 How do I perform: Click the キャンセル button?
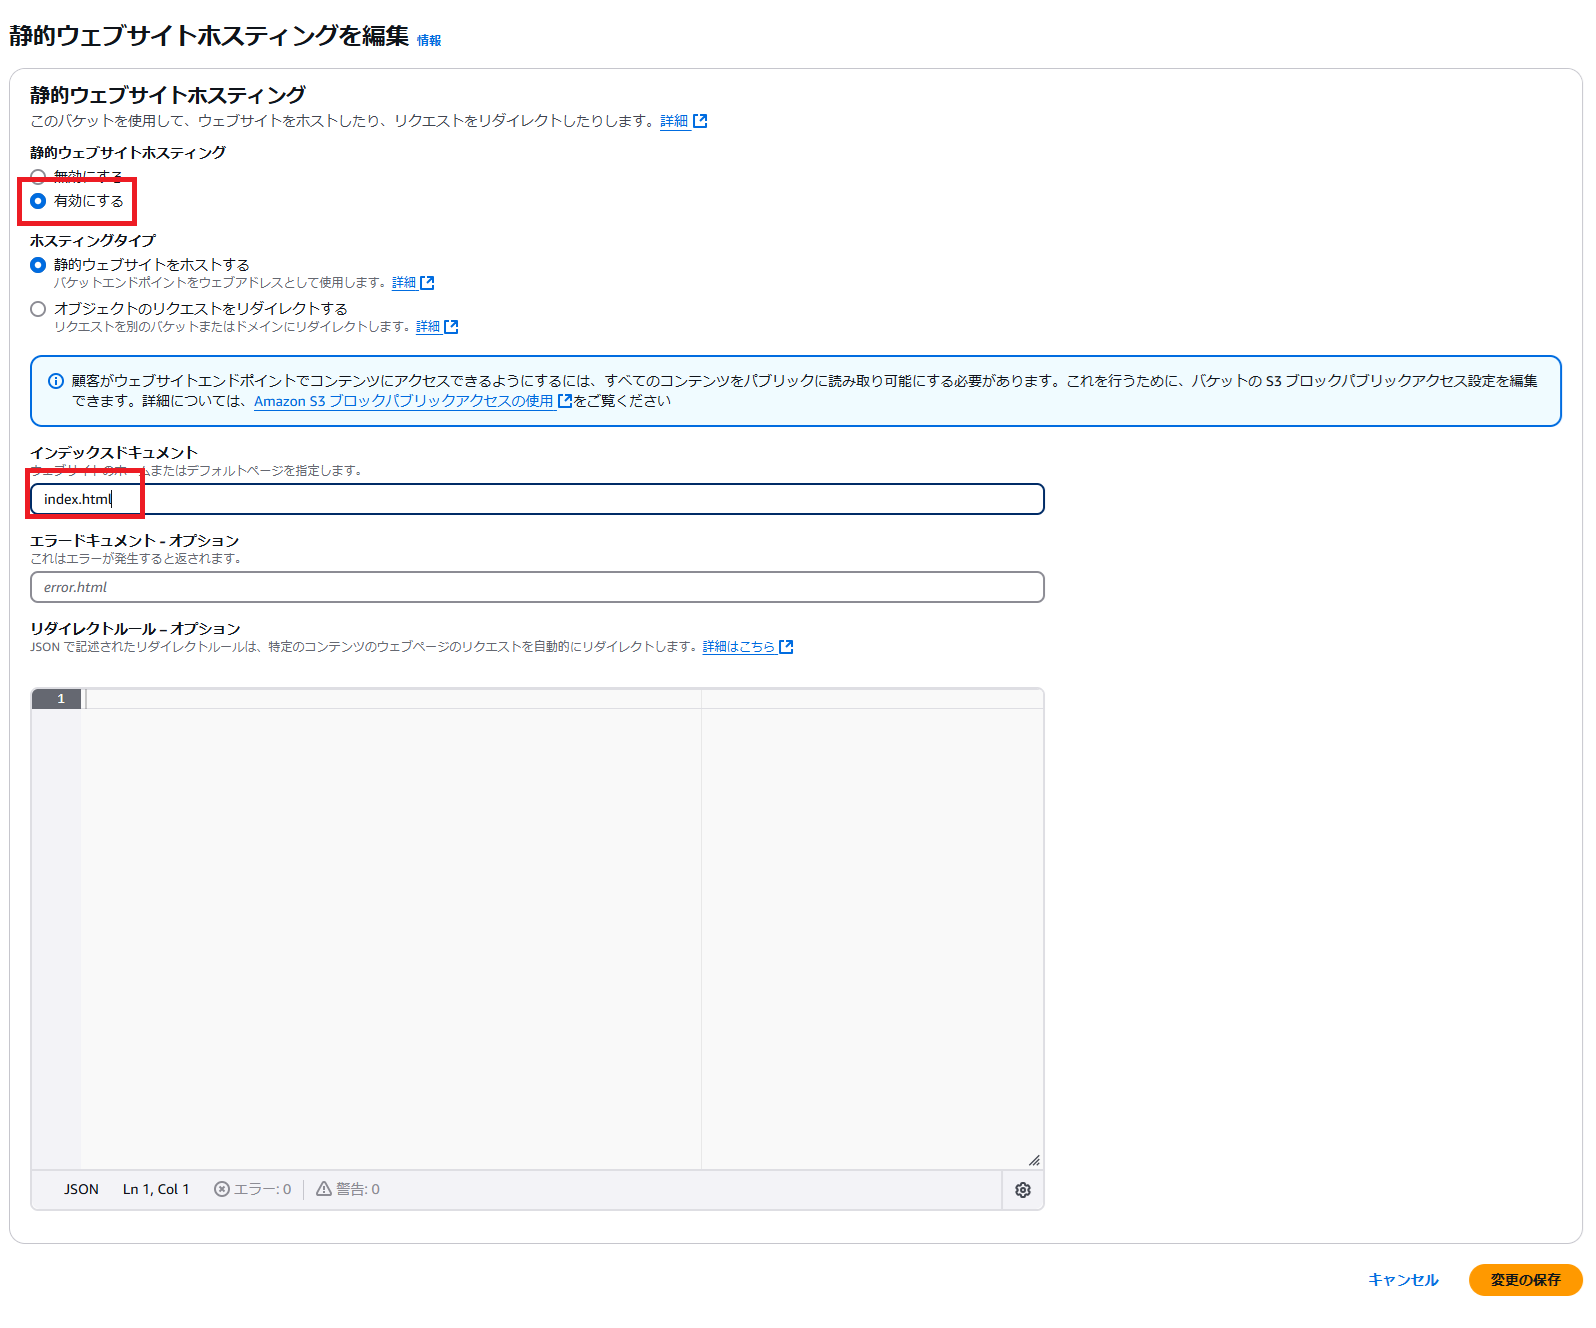[1403, 1280]
